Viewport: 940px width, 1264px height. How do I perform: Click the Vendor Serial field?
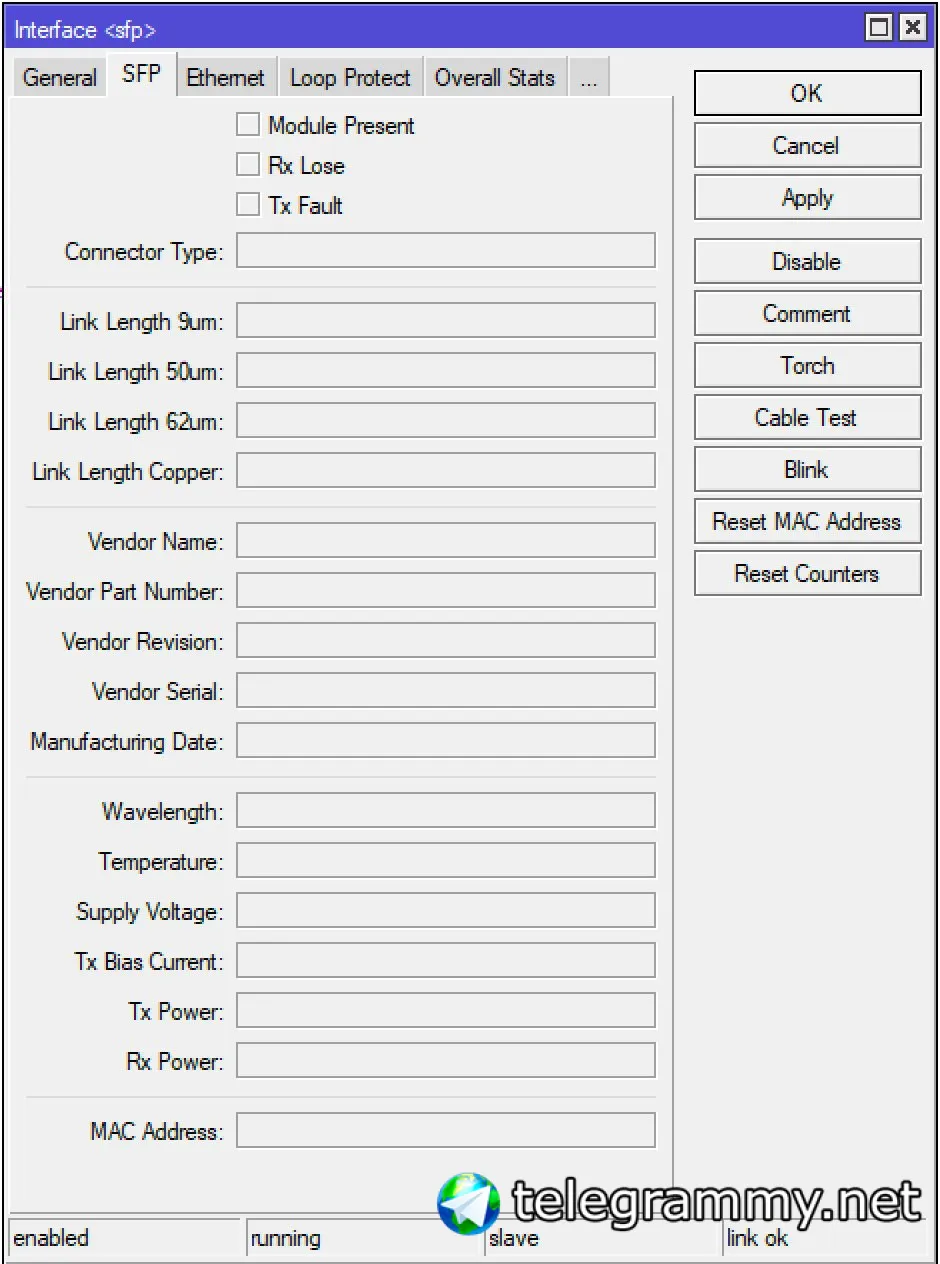(x=446, y=691)
